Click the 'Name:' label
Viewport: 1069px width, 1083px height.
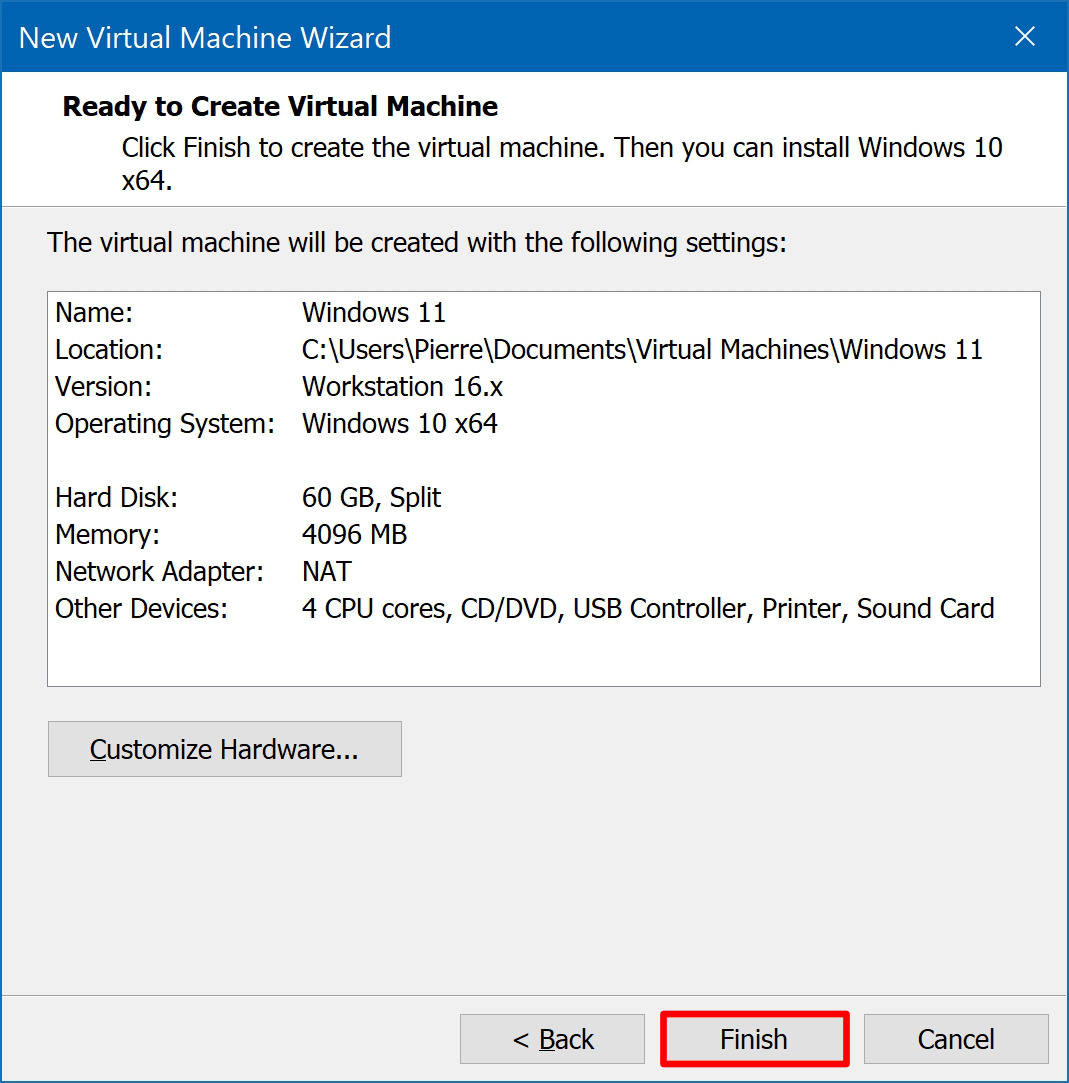[94, 313]
